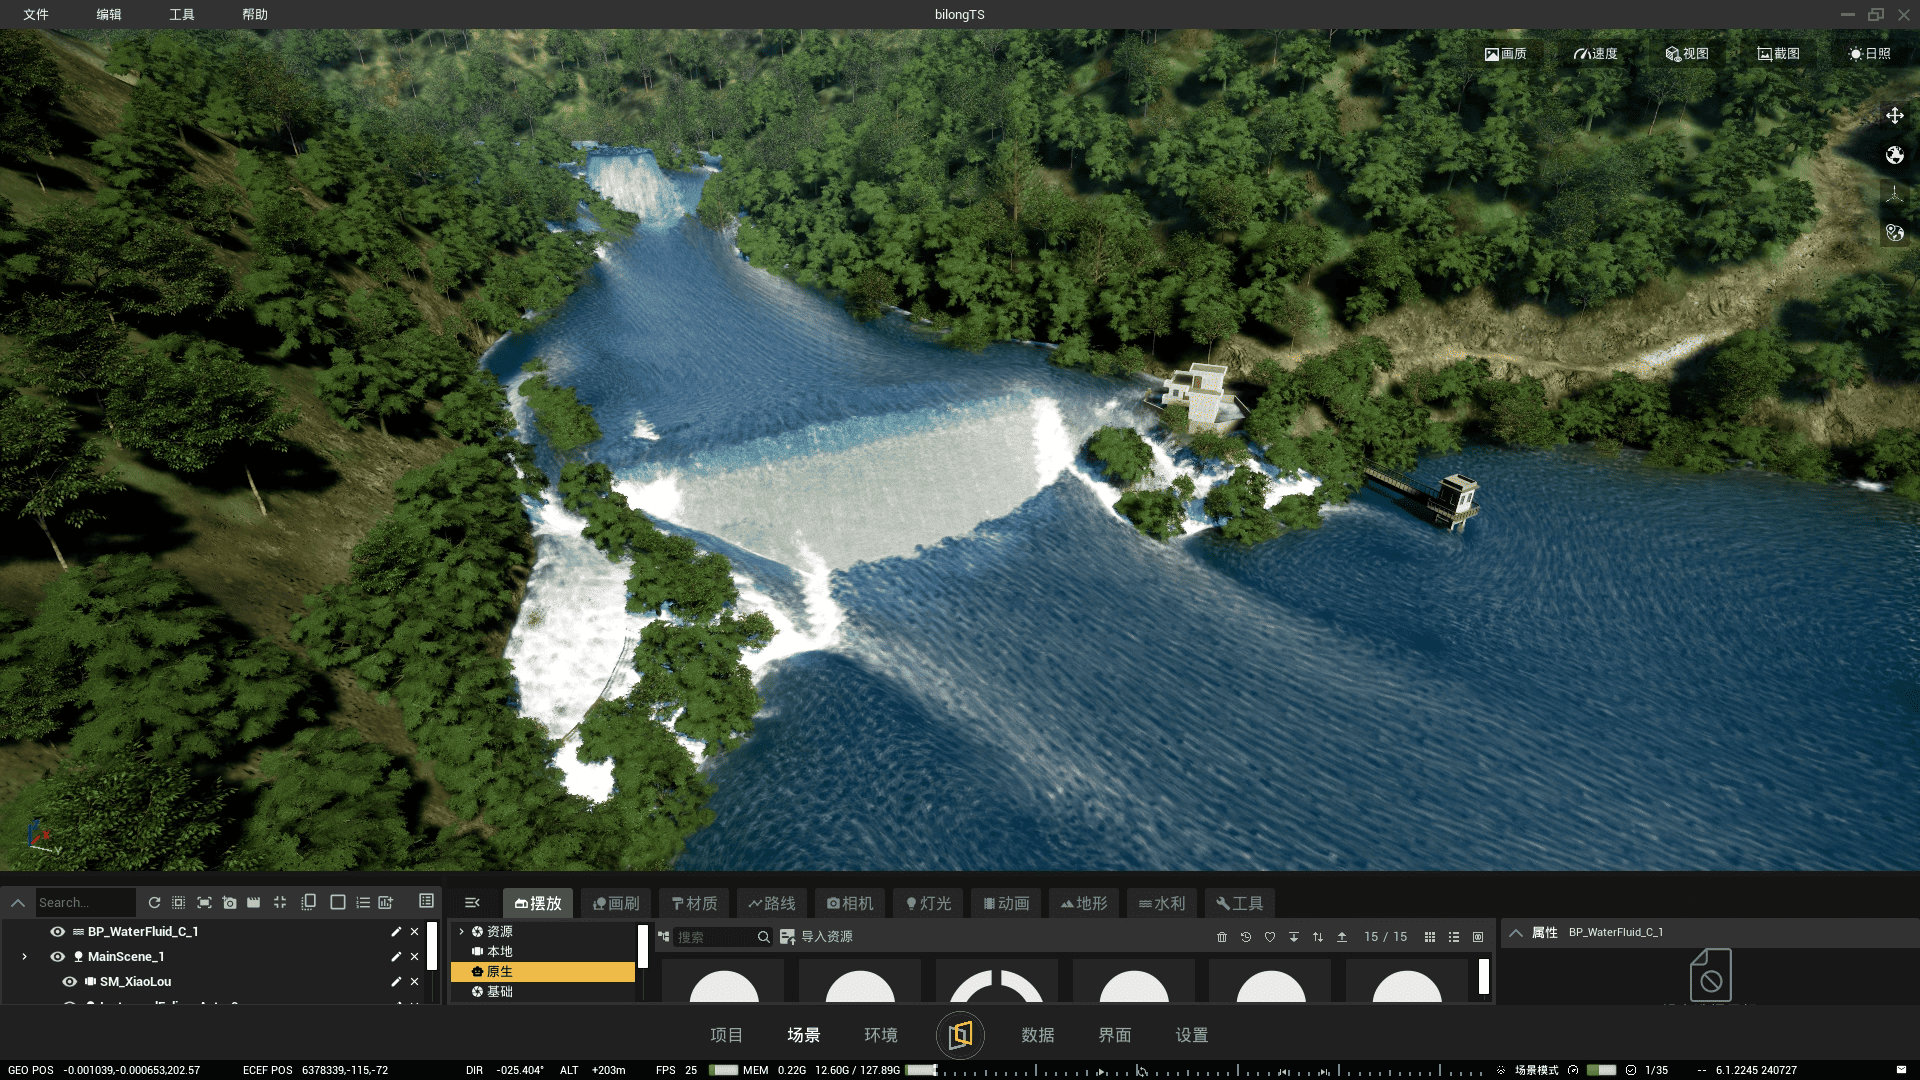This screenshot has height=1080, width=1920.
Task: Open the 文件 menu
Action: click(x=36, y=14)
